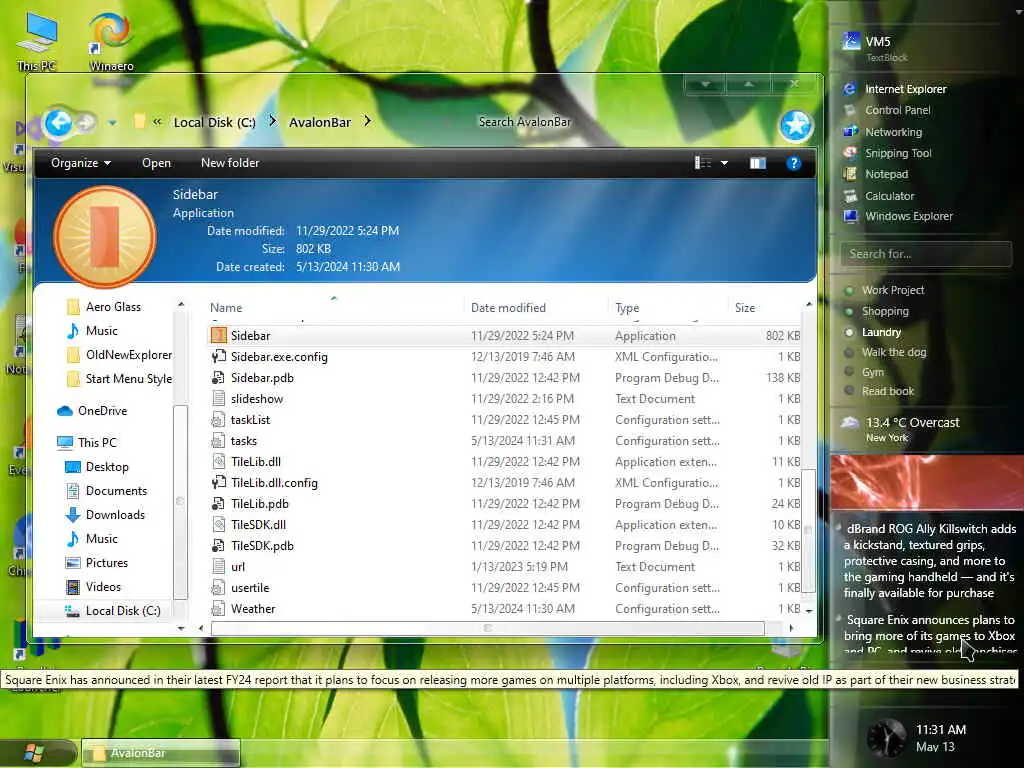Image resolution: width=1024 pixels, height=768 pixels.
Task: Sort by Date modified column header
Action: (x=508, y=308)
